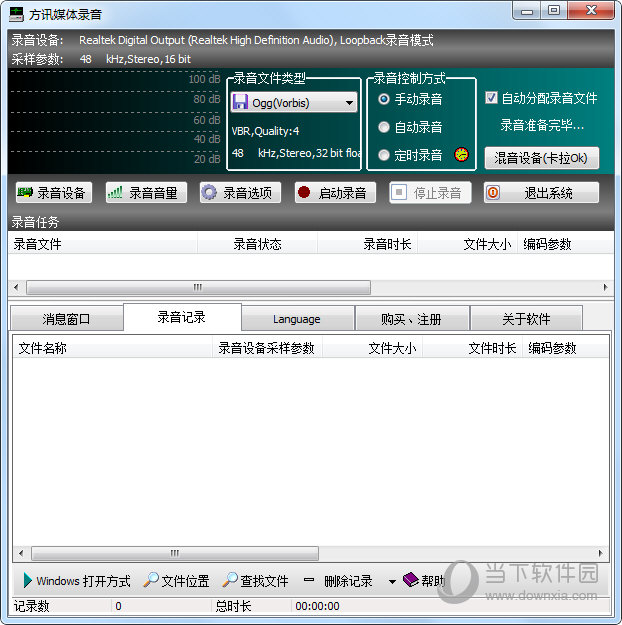Switch to 录音记录 tab
Viewport: 622px width, 625px height.
[182, 317]
